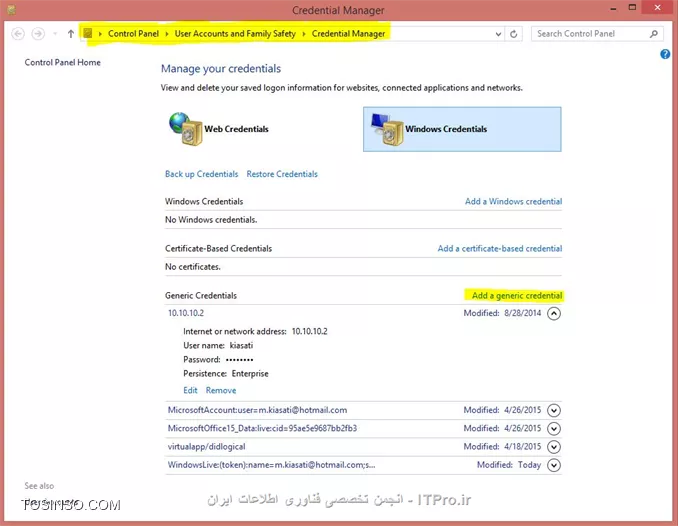678x526 pixels.
Task: Click the 'Persistence: Enterprise' line
Action: 226,373
